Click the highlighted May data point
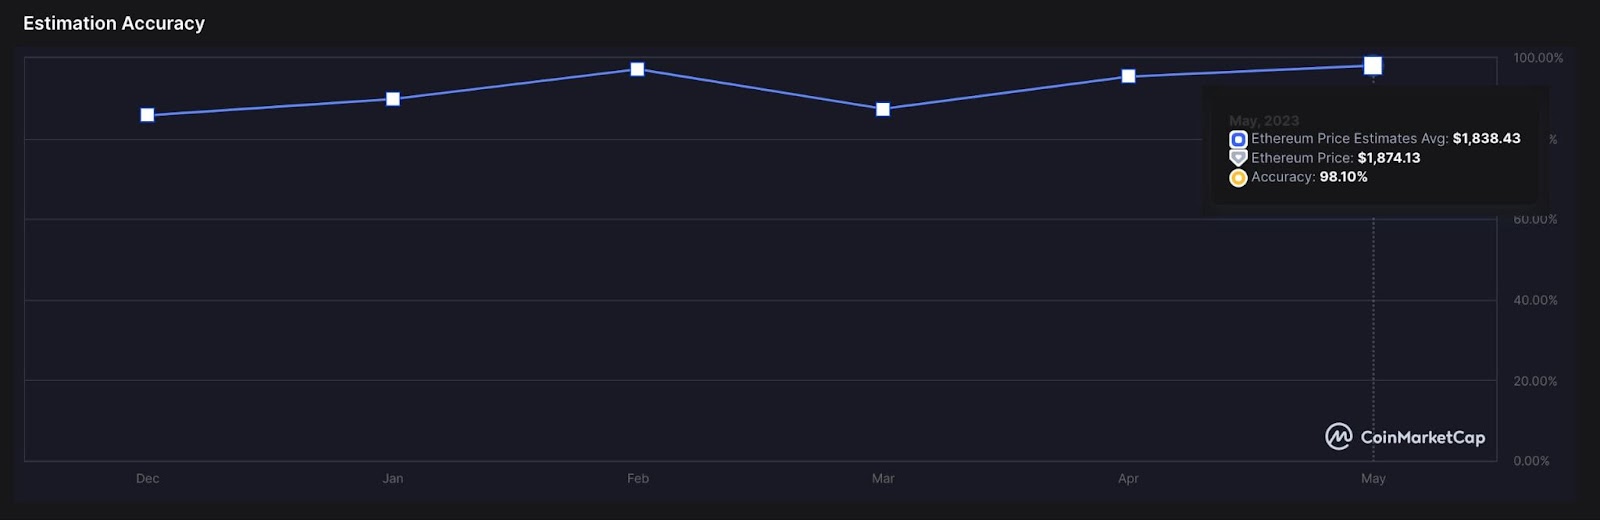1600x520 pixels. pos(1373,65)
